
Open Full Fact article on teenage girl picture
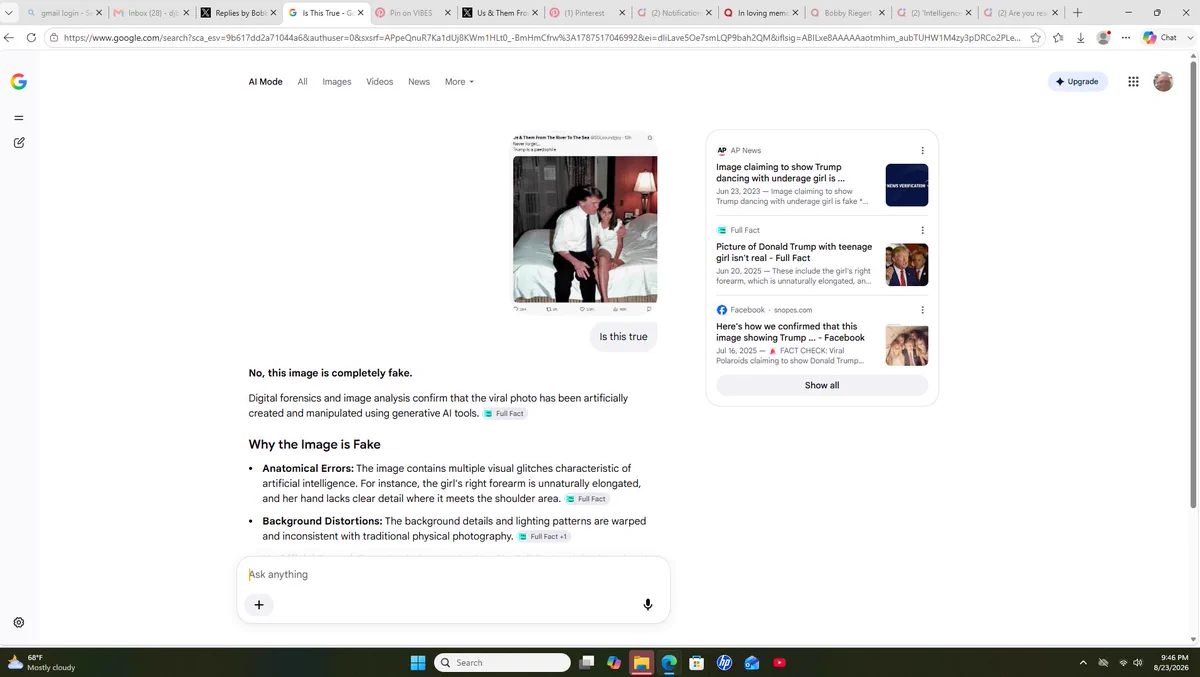tap(794, 252)
